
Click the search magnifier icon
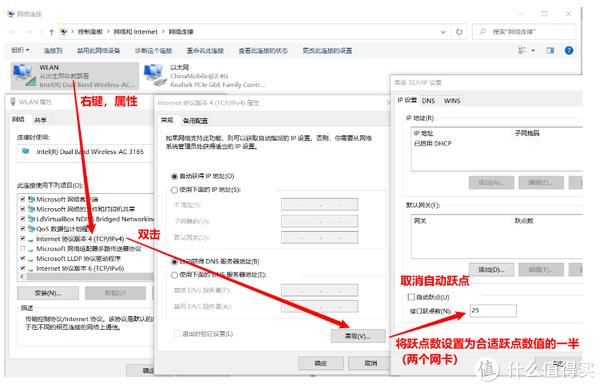click(483, 32)
